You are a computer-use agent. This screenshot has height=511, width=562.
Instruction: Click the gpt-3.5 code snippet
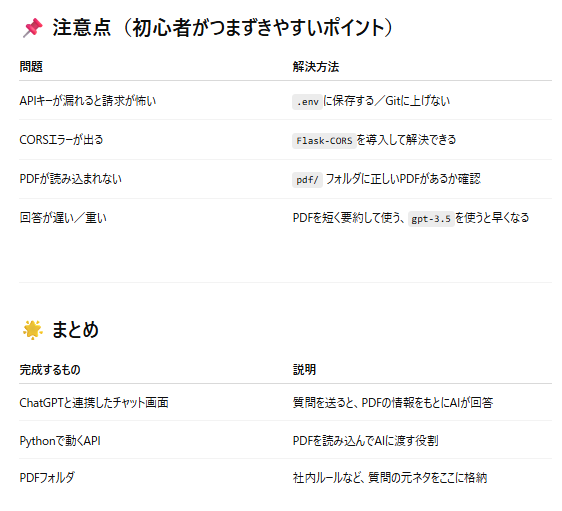coord(431,219)
